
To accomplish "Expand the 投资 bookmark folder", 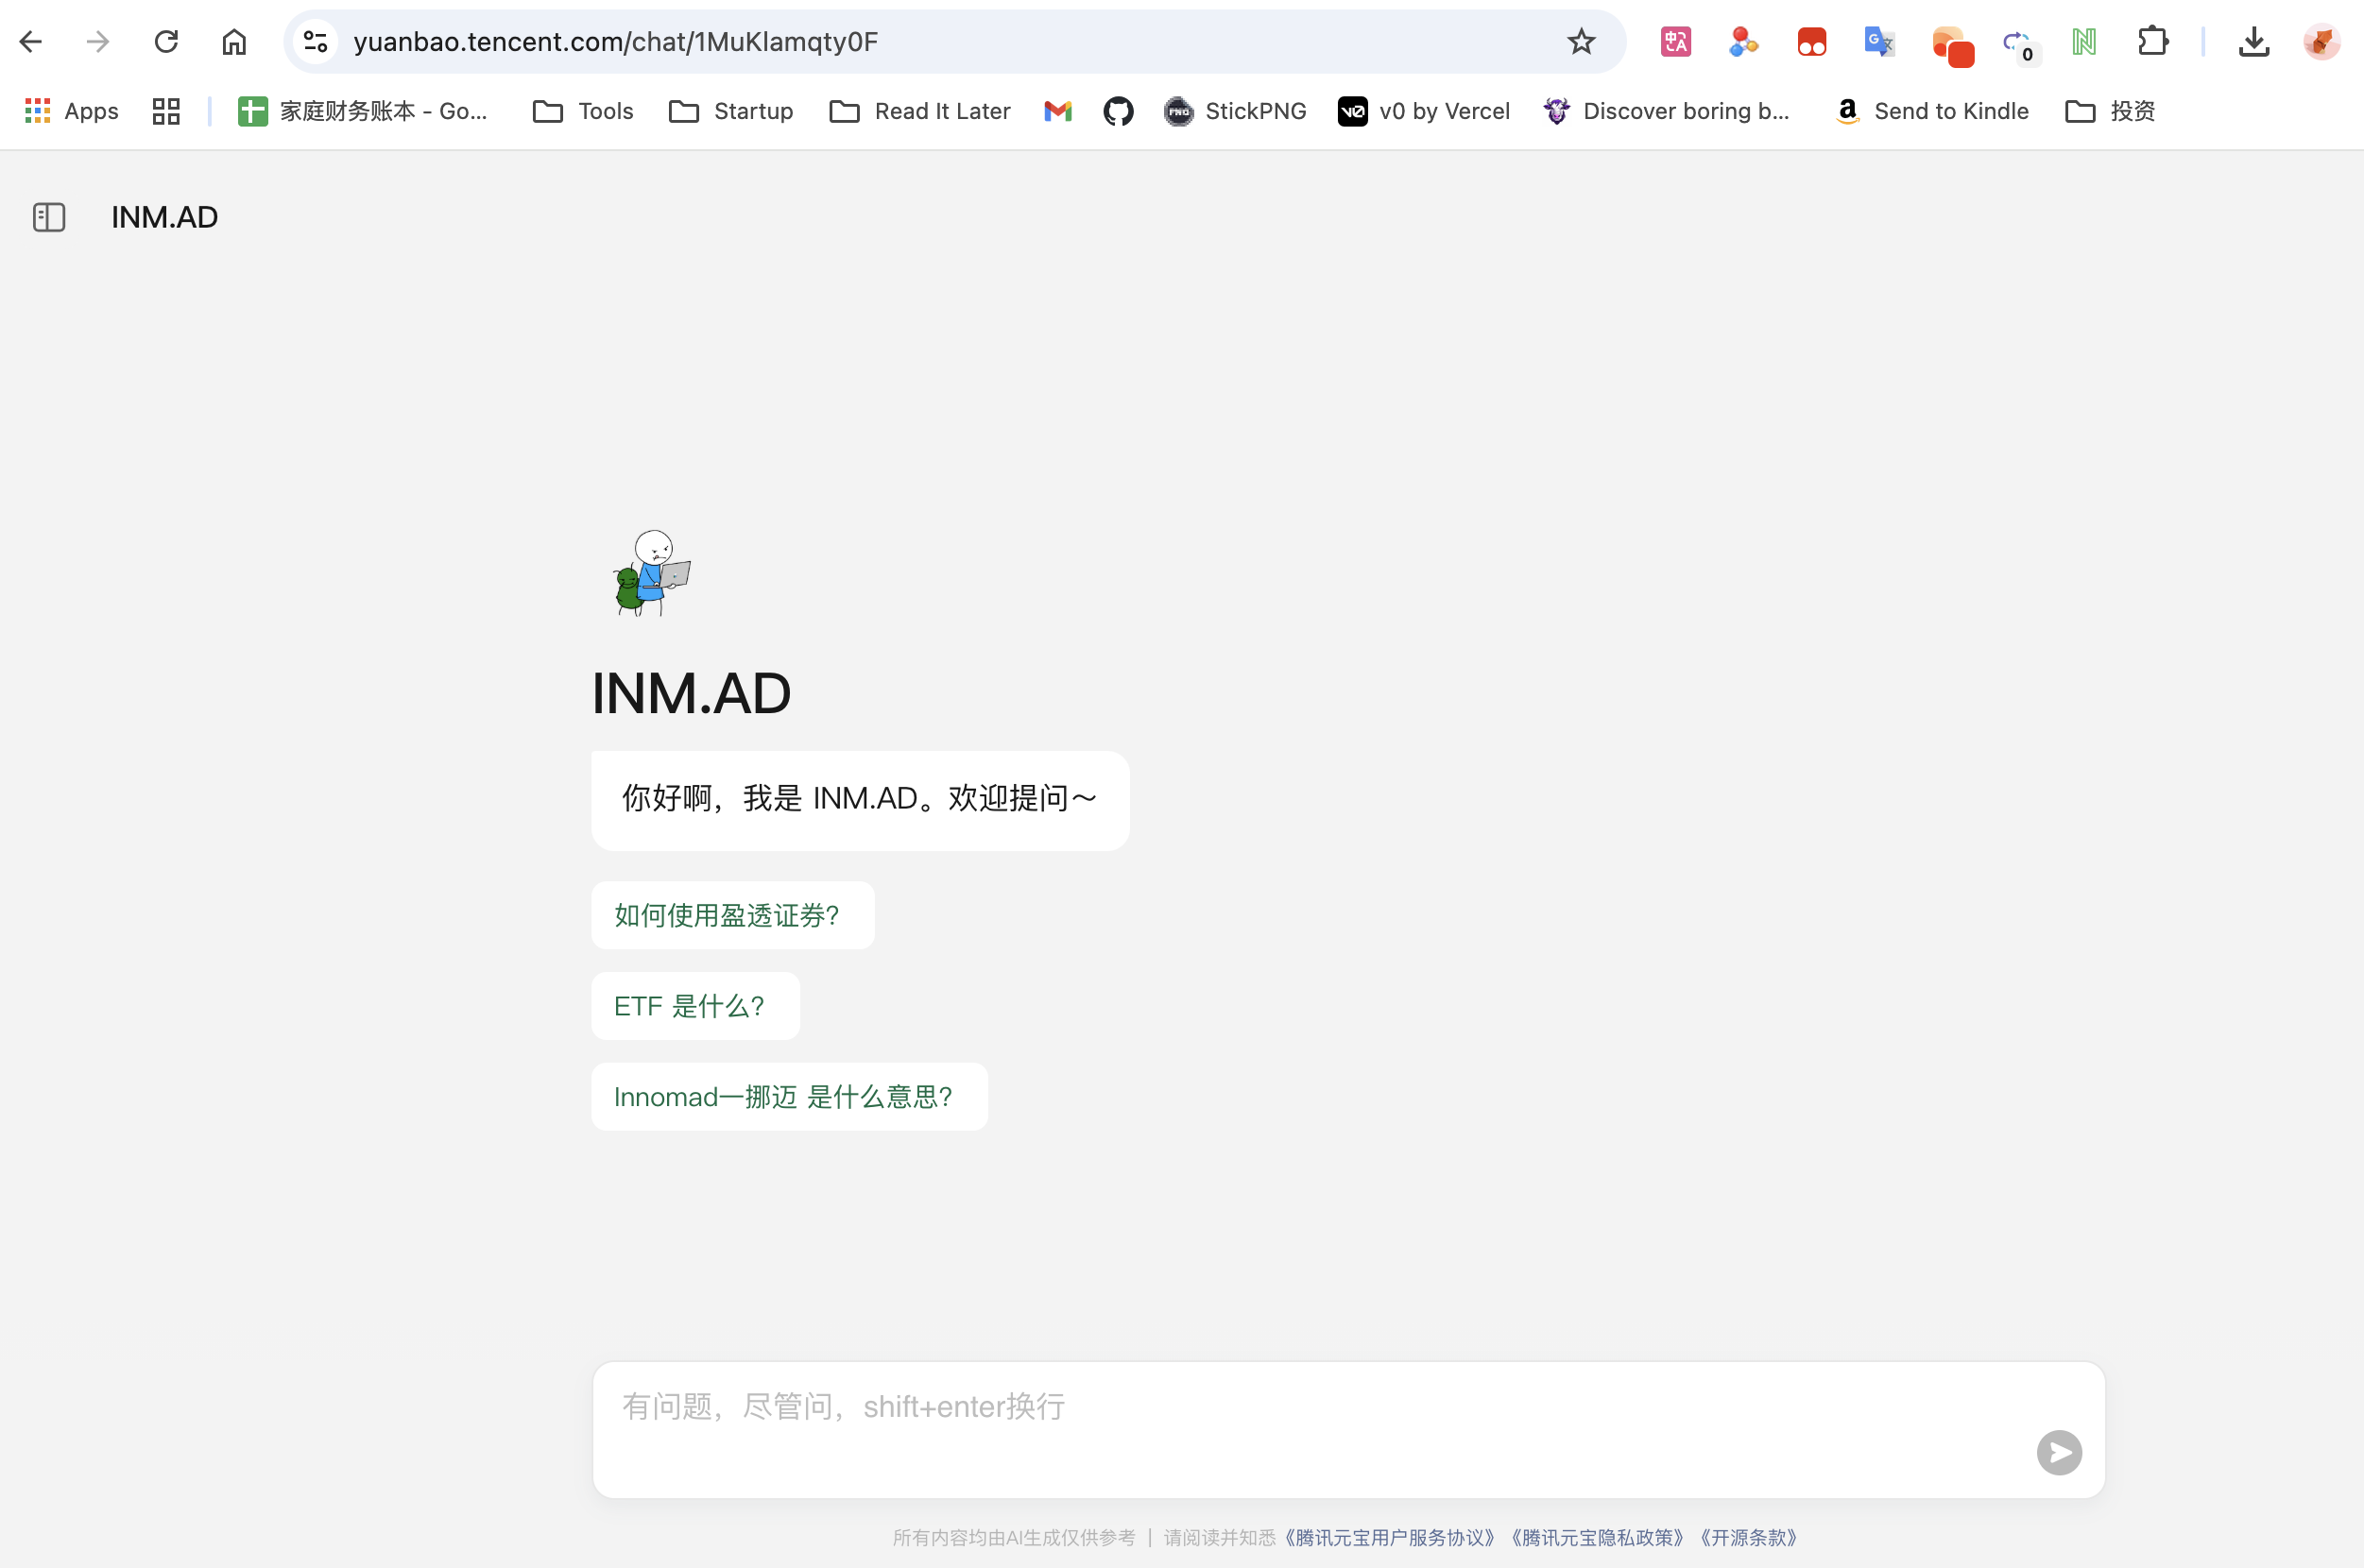I will [2110, 111].
